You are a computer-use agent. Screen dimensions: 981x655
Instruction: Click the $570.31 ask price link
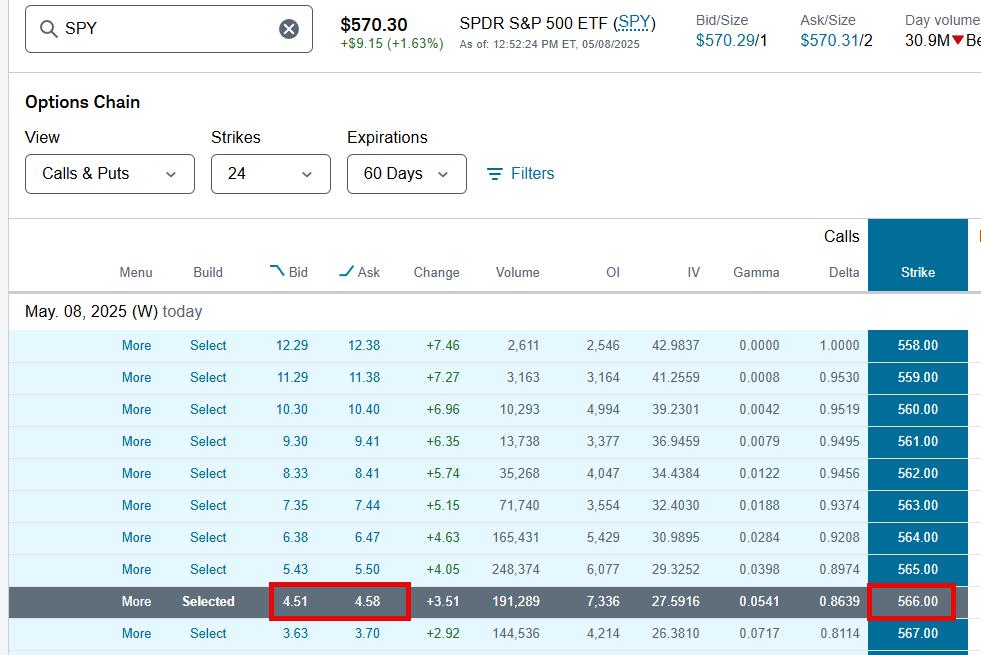[x=829, y=40]
